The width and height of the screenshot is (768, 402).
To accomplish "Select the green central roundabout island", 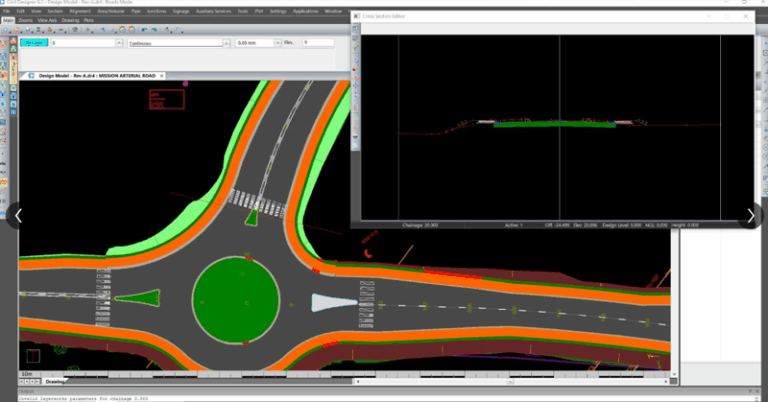I will tap(236, 300).
